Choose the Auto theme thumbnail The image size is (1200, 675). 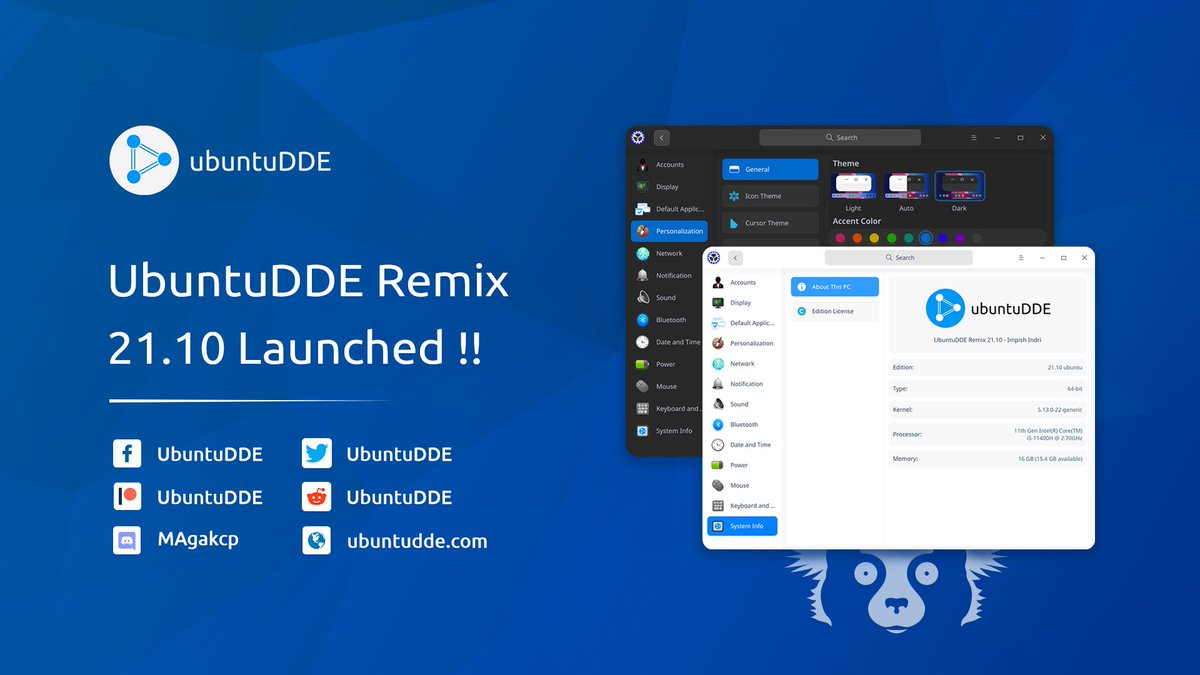tap(906, 186)
